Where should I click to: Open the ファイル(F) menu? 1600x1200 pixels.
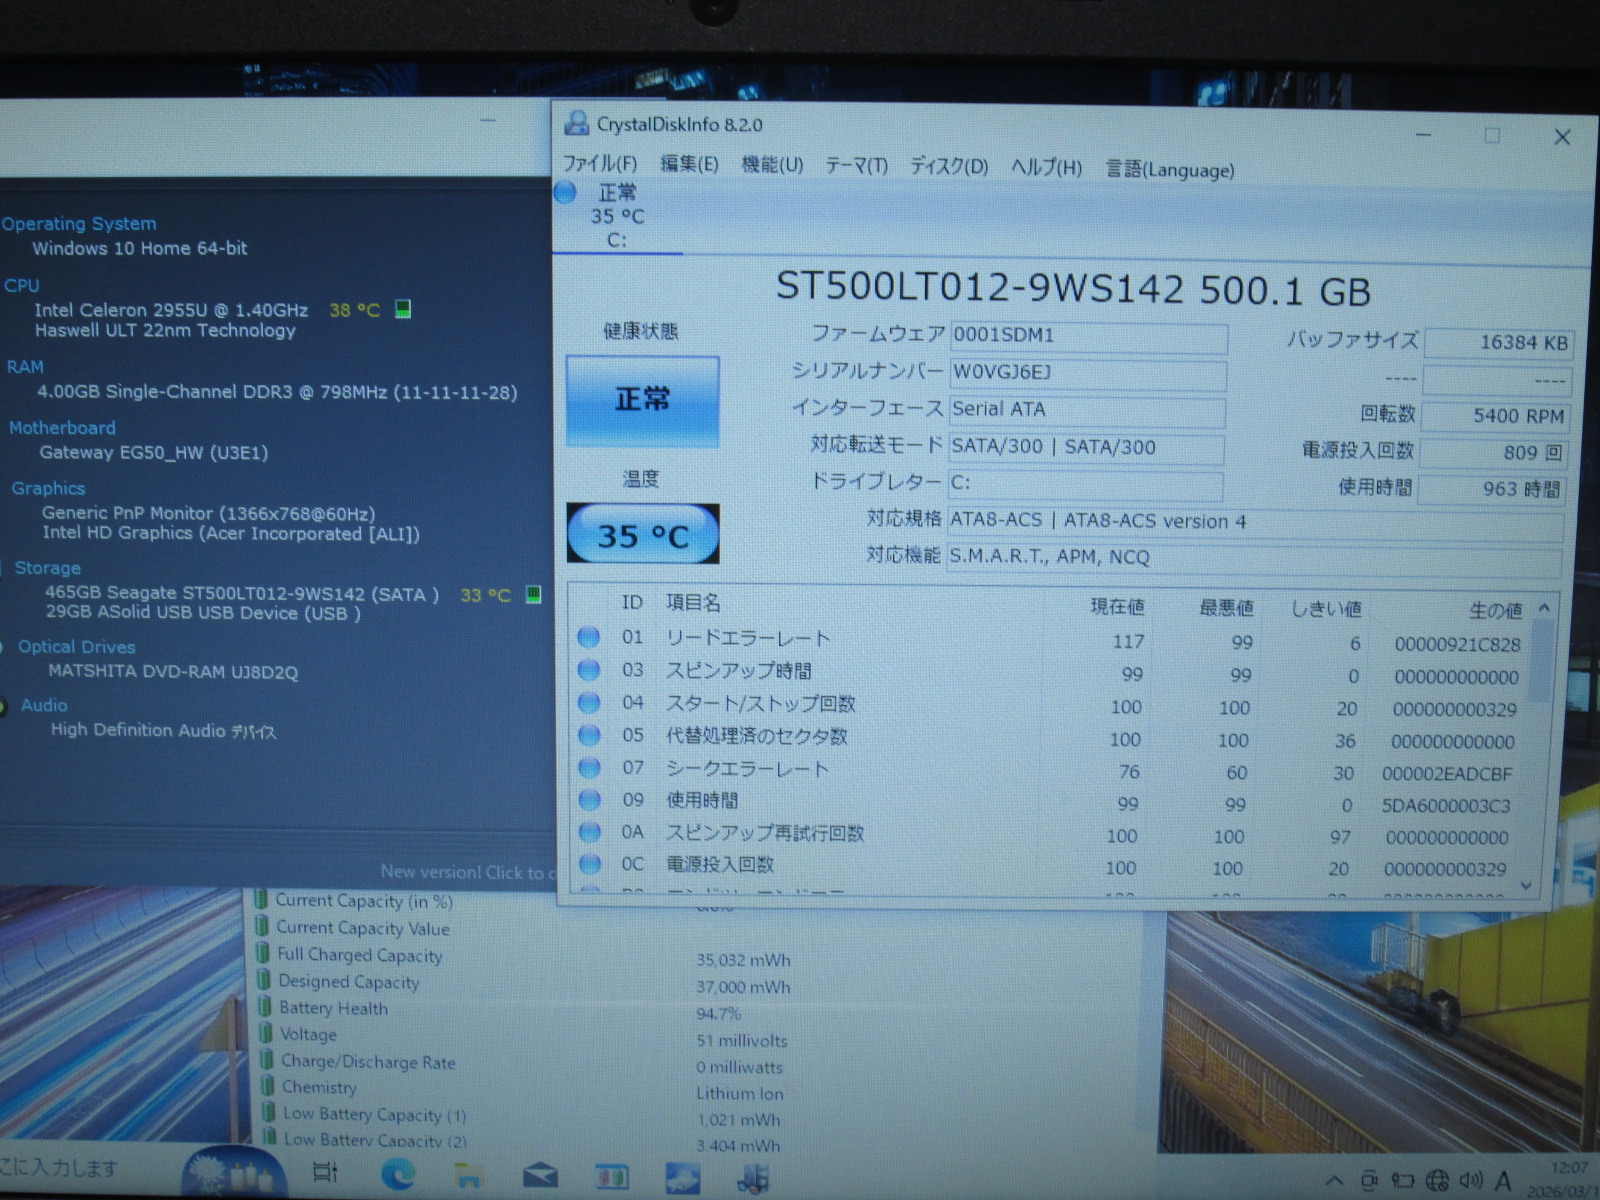(599, 165)
